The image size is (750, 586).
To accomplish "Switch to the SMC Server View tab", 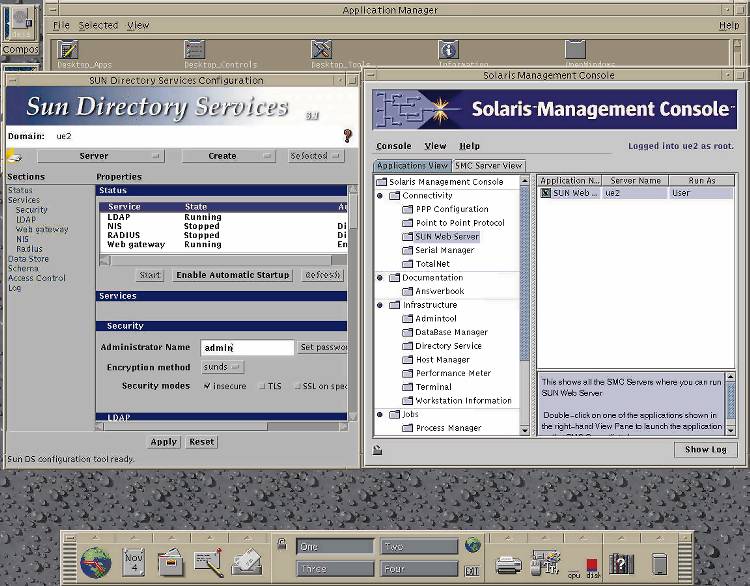I will [488, 165].
